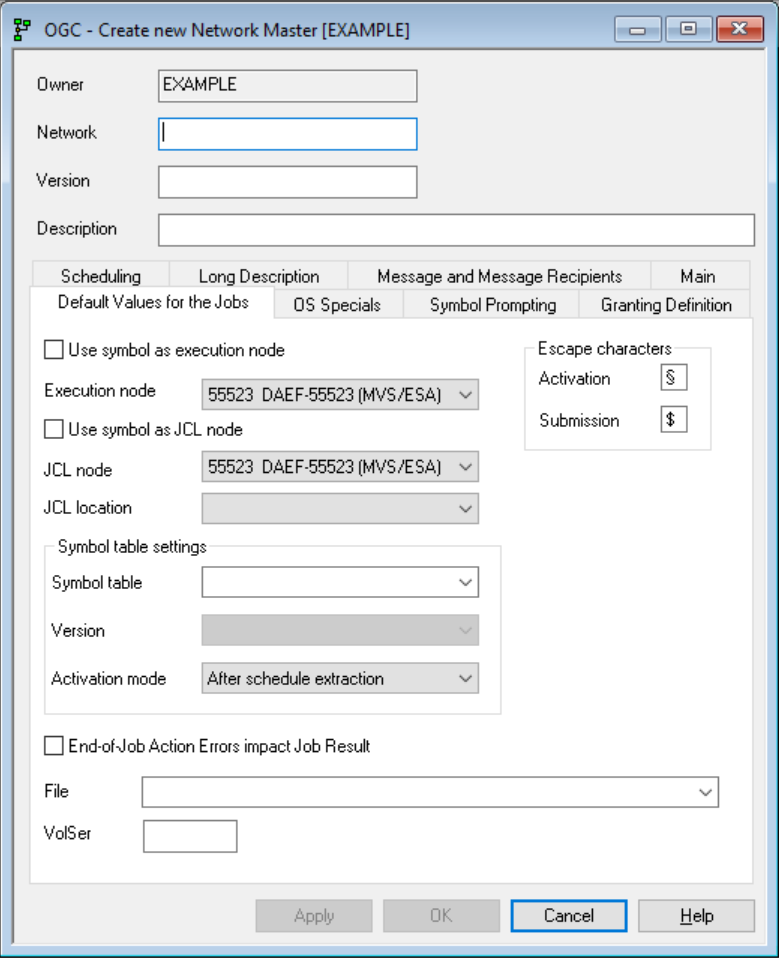
Task: Open the Long Description tab
Action: pyautogui.click(x=258, y=277)
